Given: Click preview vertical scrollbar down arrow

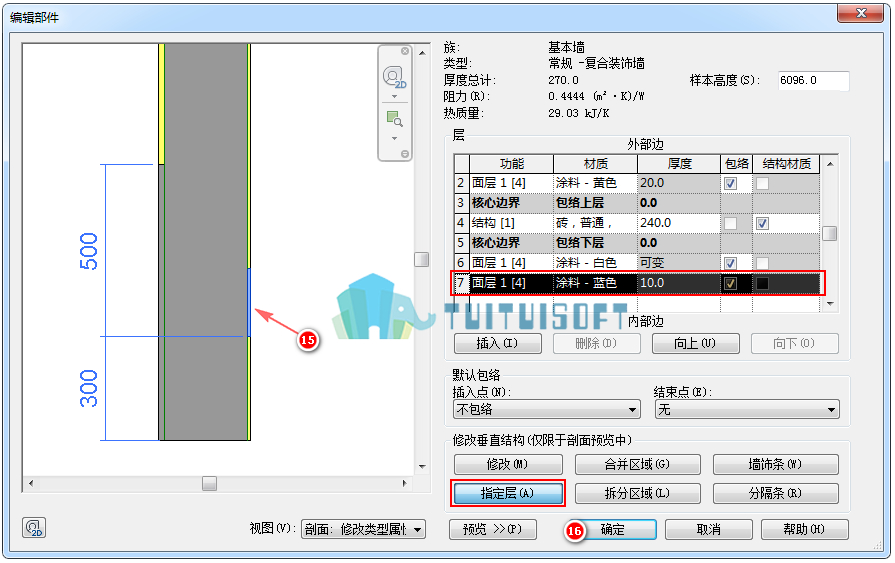Looking at the screenshot, I should (x=422, y=467).
